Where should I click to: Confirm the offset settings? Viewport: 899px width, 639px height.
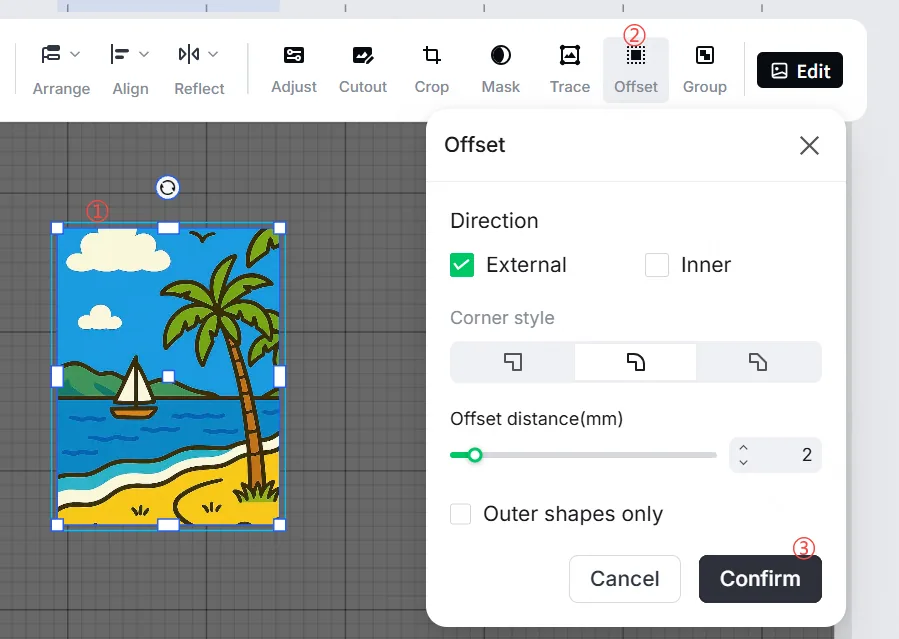760,579
